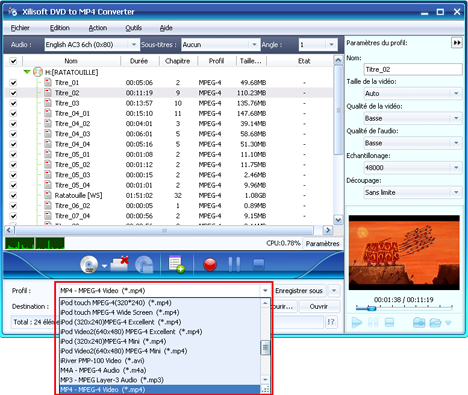Click the Ratatouille video preview thumbnail

404,252
